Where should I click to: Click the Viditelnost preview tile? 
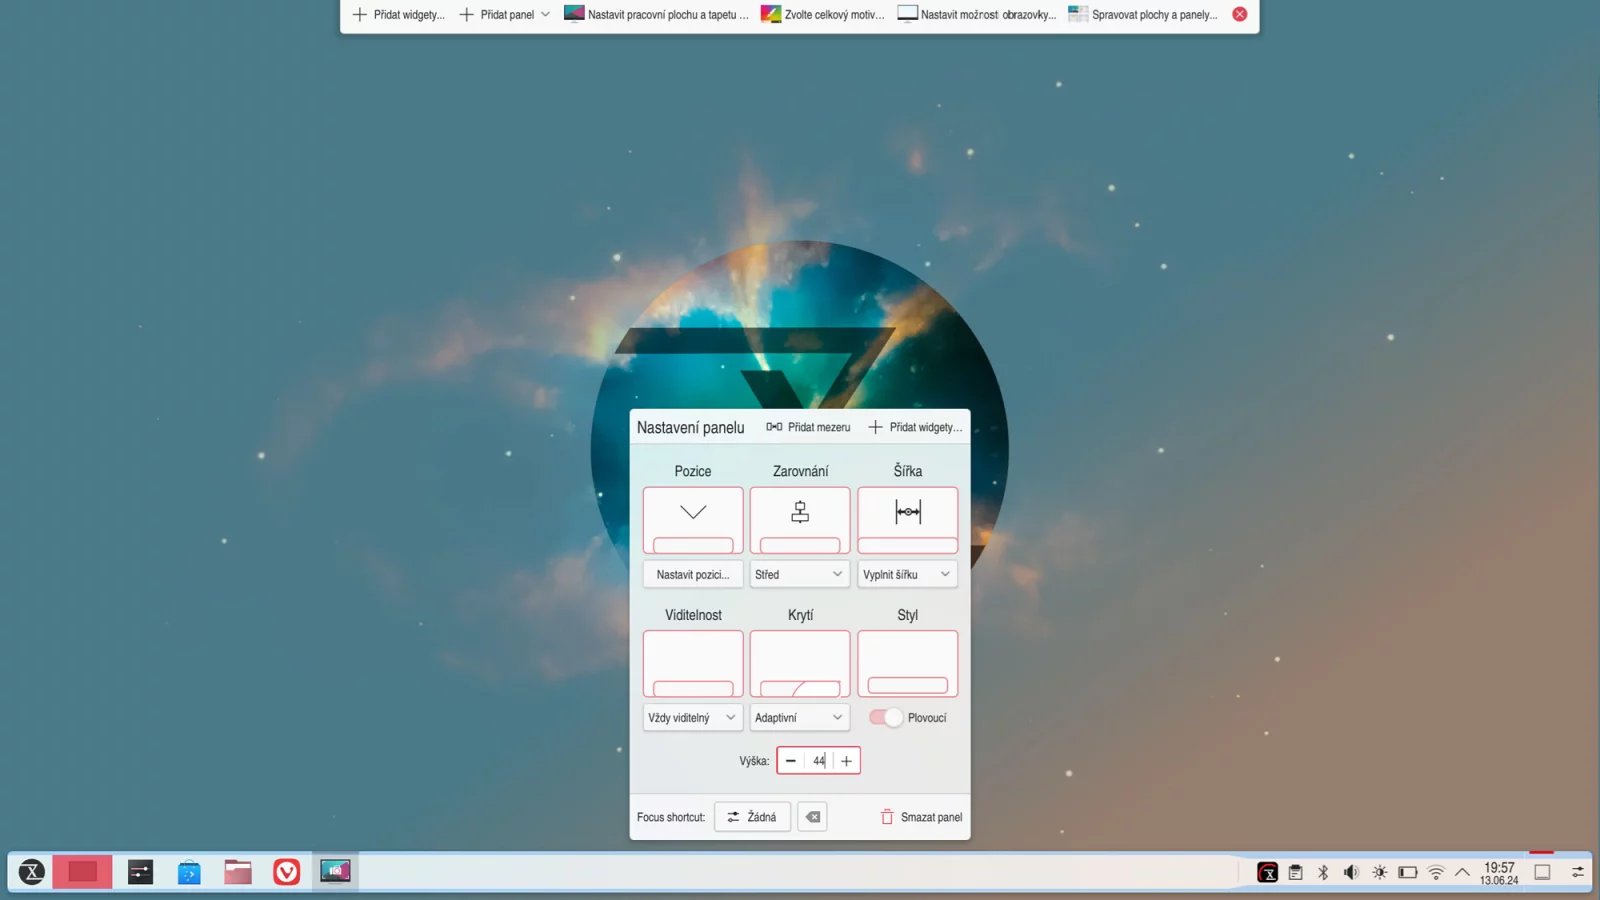coord(693,663)
